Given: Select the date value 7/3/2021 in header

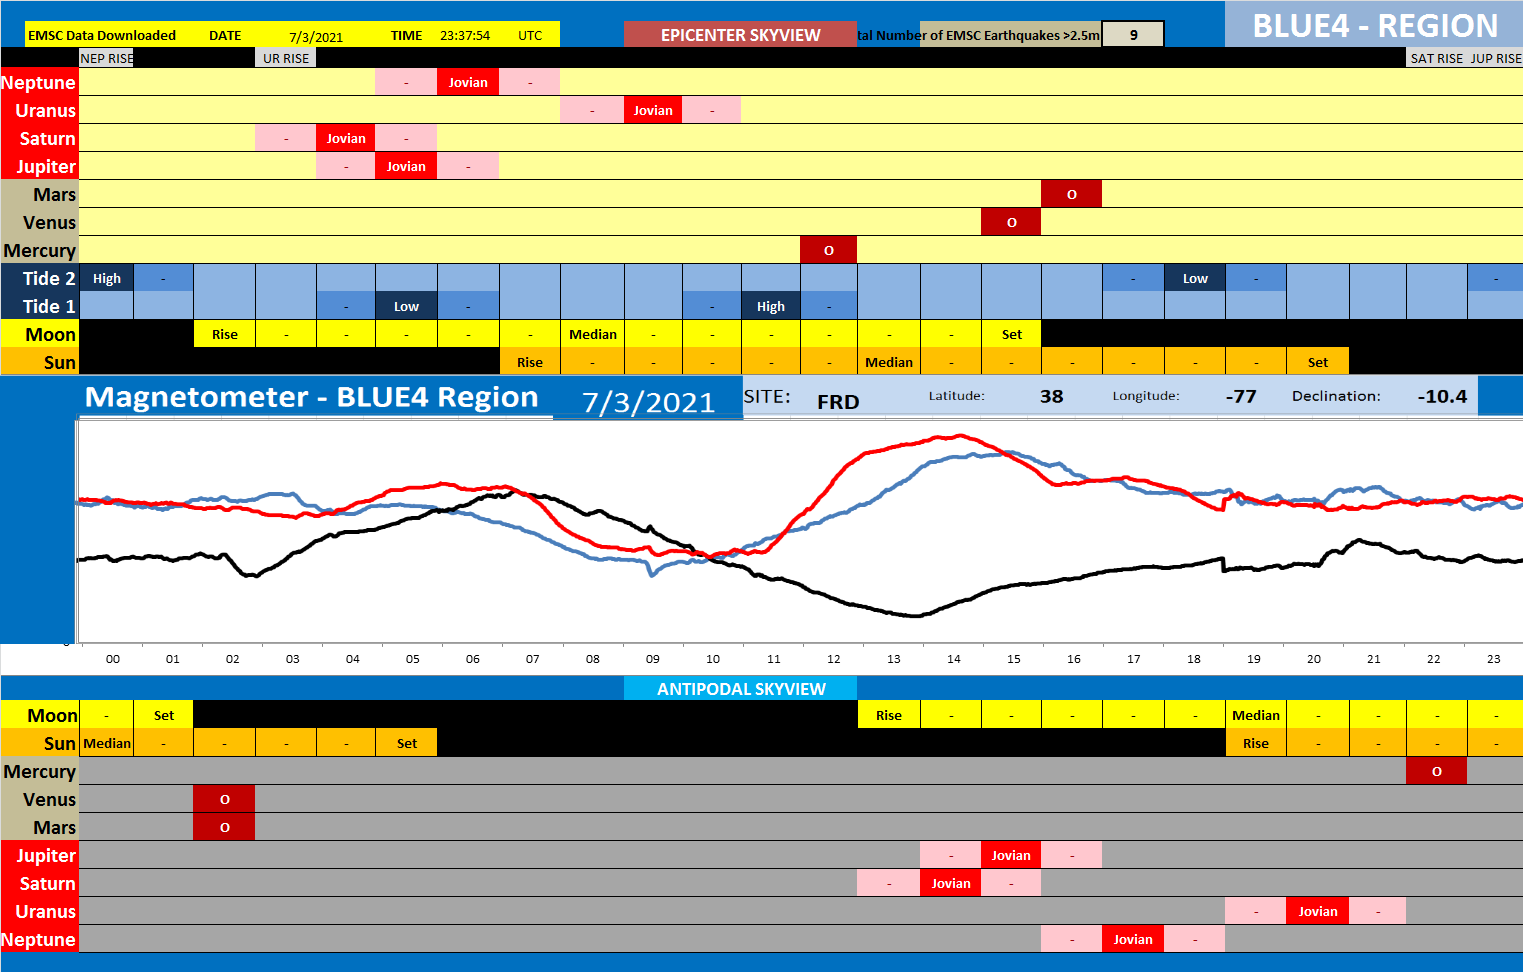Looking at the screenshot, I should click(x=316, y=37).
